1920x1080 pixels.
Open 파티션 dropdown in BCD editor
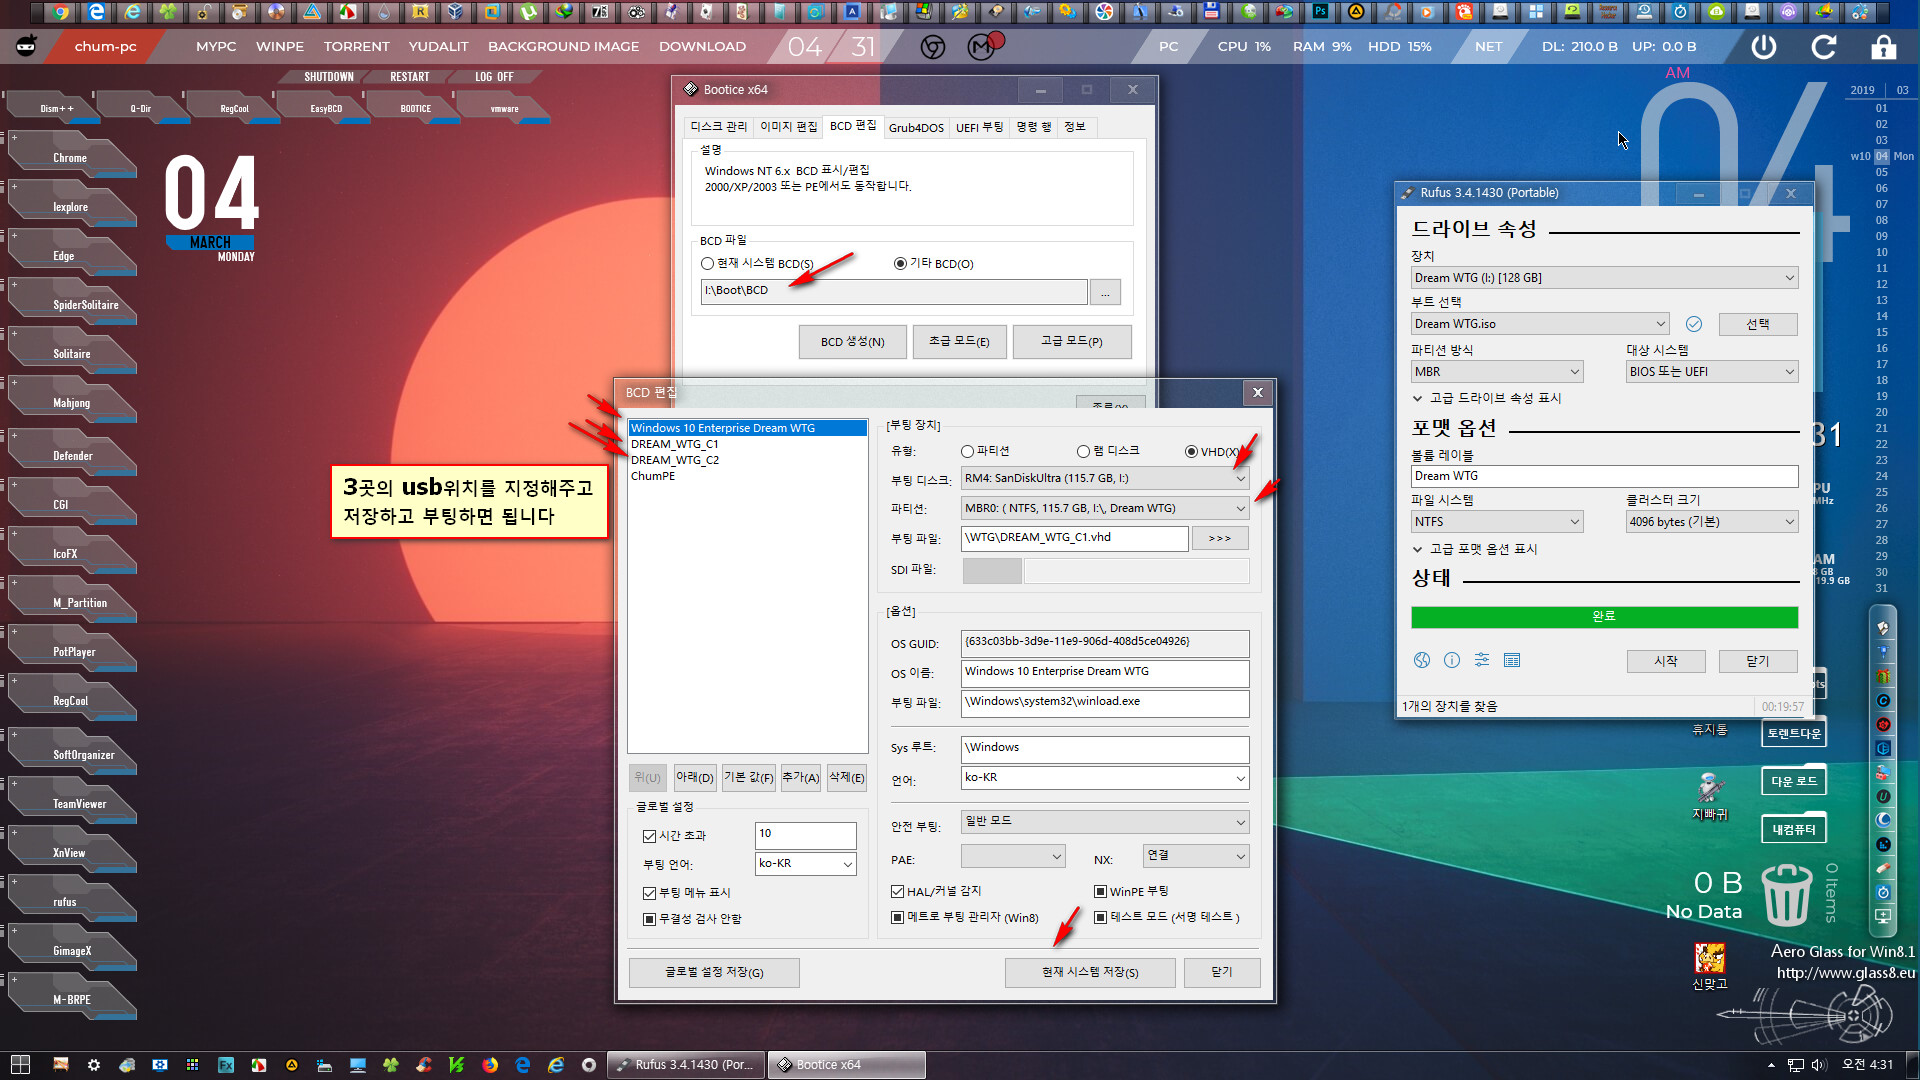1105,508
